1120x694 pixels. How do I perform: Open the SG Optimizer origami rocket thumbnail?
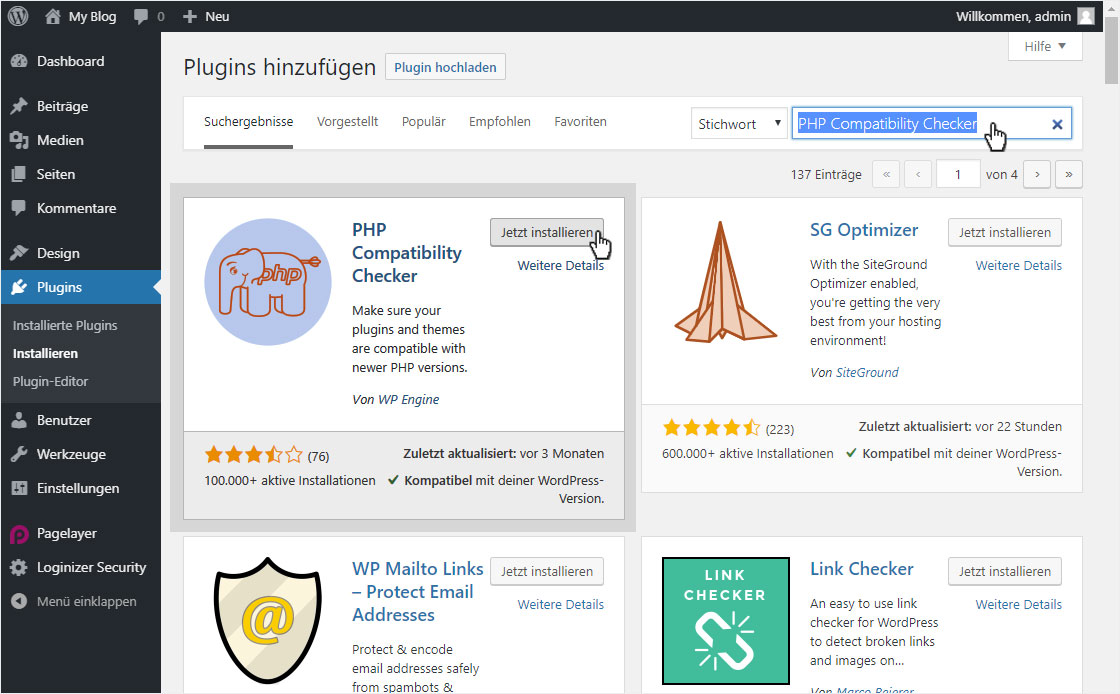[x=726, y=282]
